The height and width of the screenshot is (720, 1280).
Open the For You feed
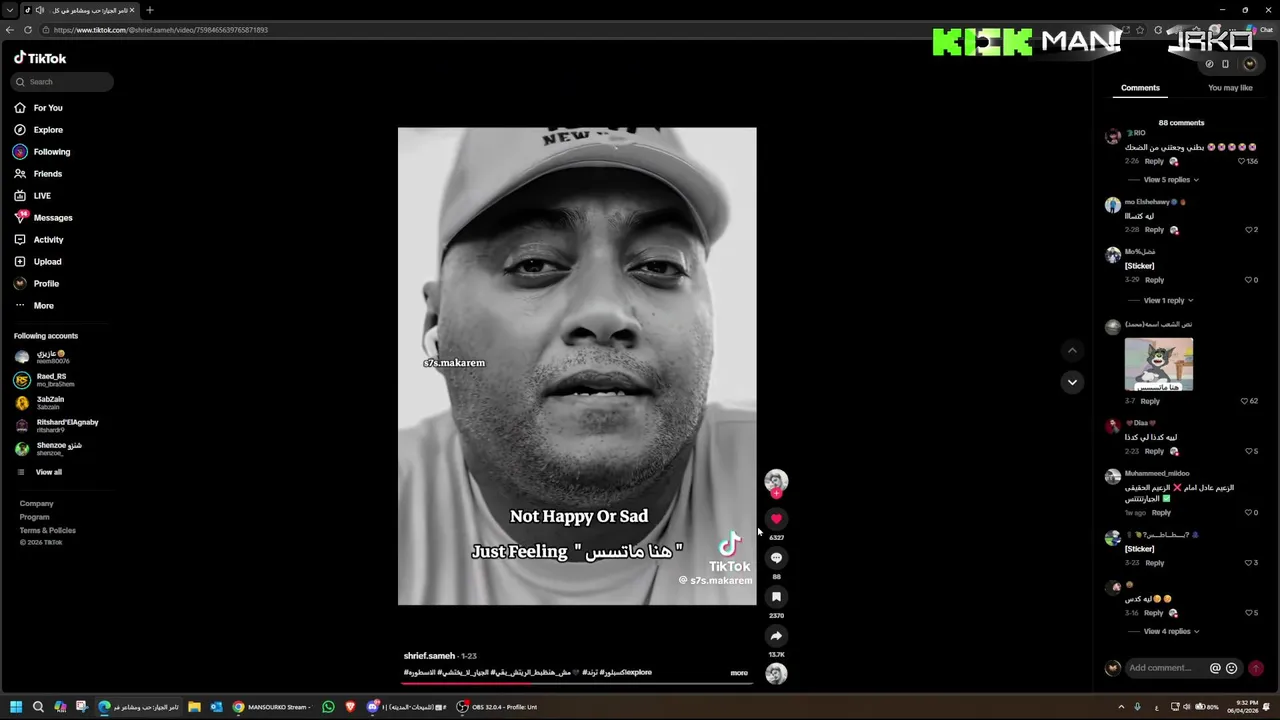pyautogui.click(x=38, y=108)
